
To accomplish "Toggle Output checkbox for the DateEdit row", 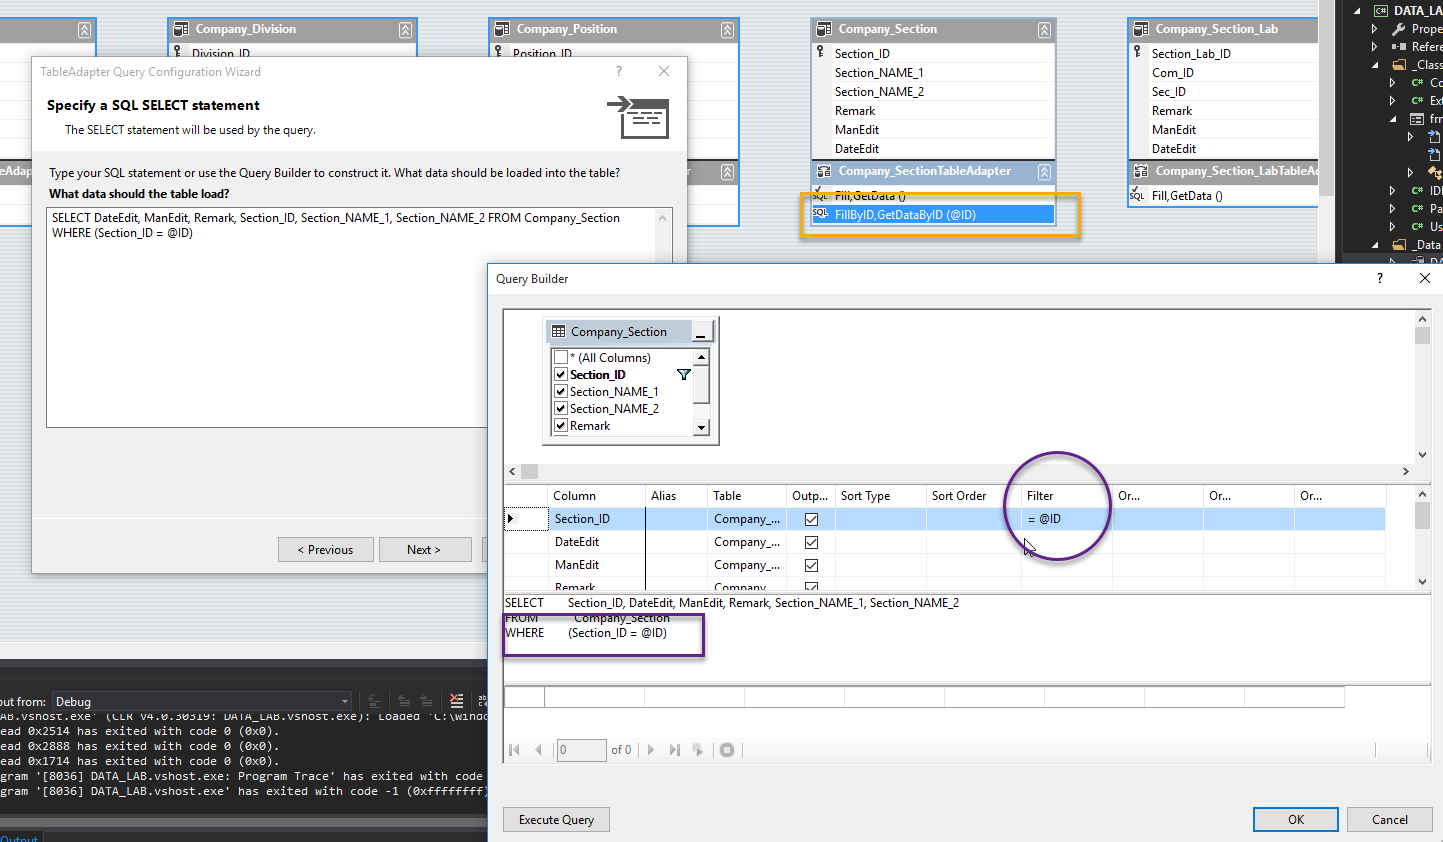I will coord(811,542).
